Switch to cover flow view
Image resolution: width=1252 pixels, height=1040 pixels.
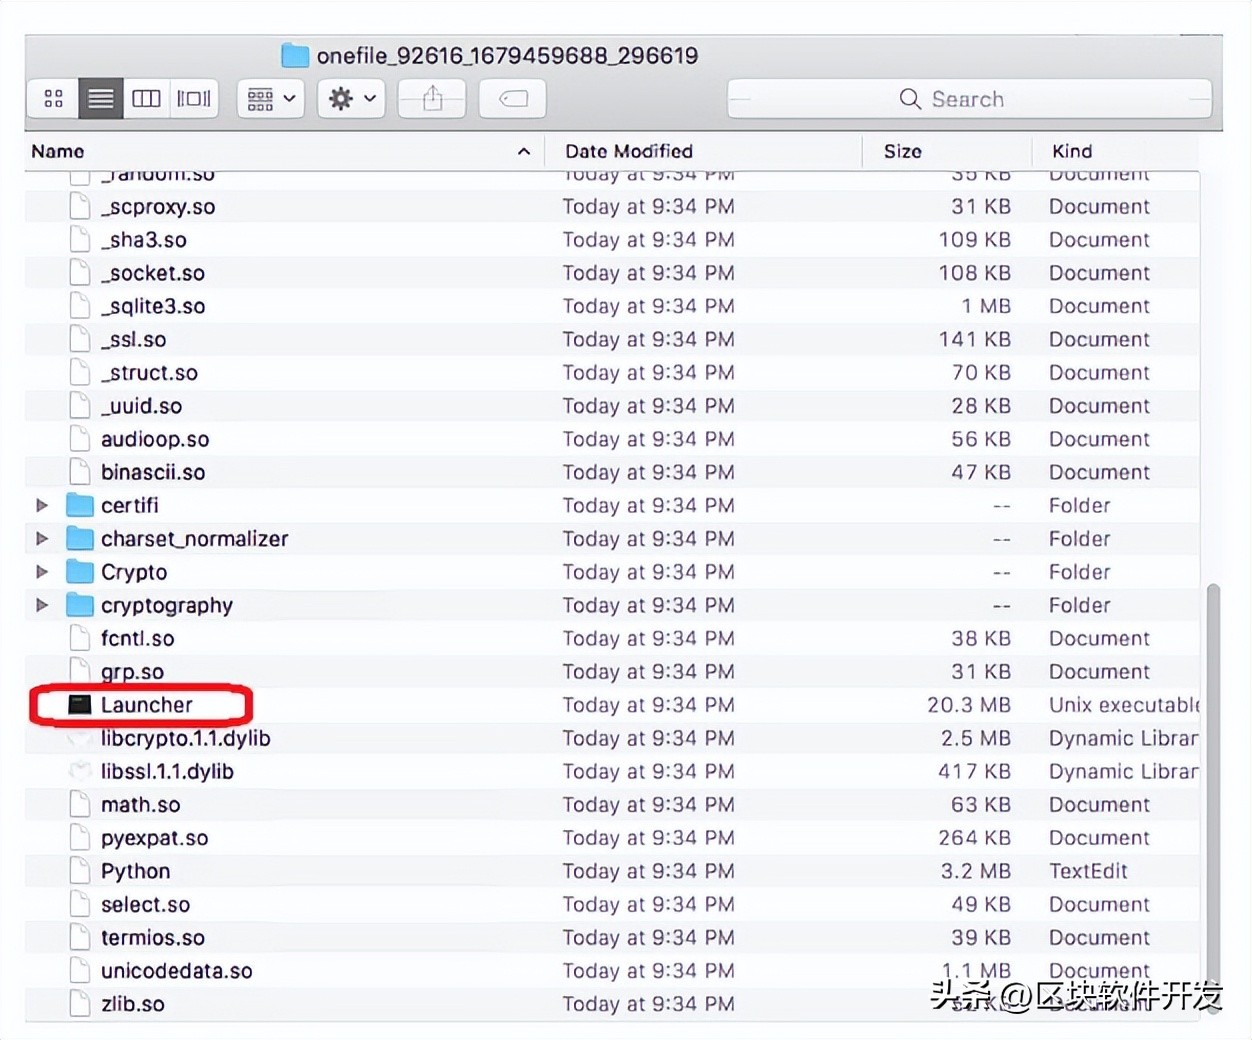pyautogui.click(x=193, y=98)
